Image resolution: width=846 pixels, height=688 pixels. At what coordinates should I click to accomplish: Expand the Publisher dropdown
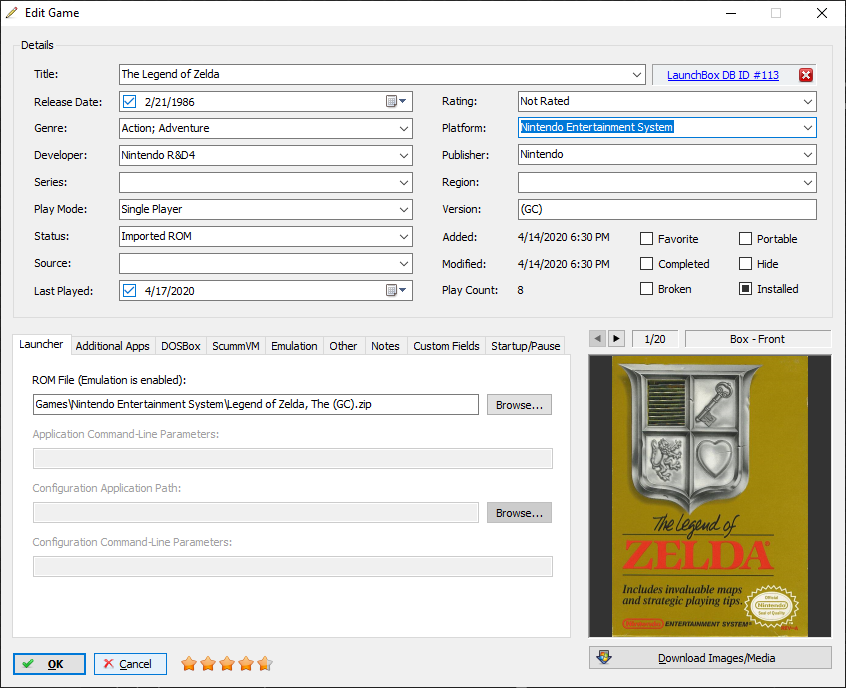coord(808,155)
